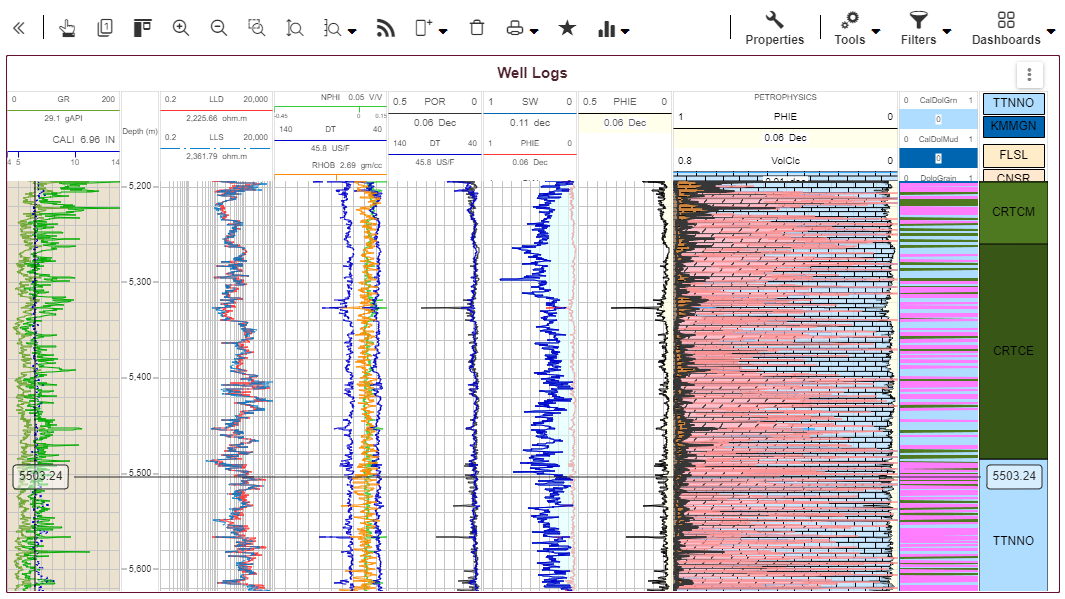The image size is (1065, 599).
Task: Click the 0.11 dec SW value
Action: (x=530, y=123)
